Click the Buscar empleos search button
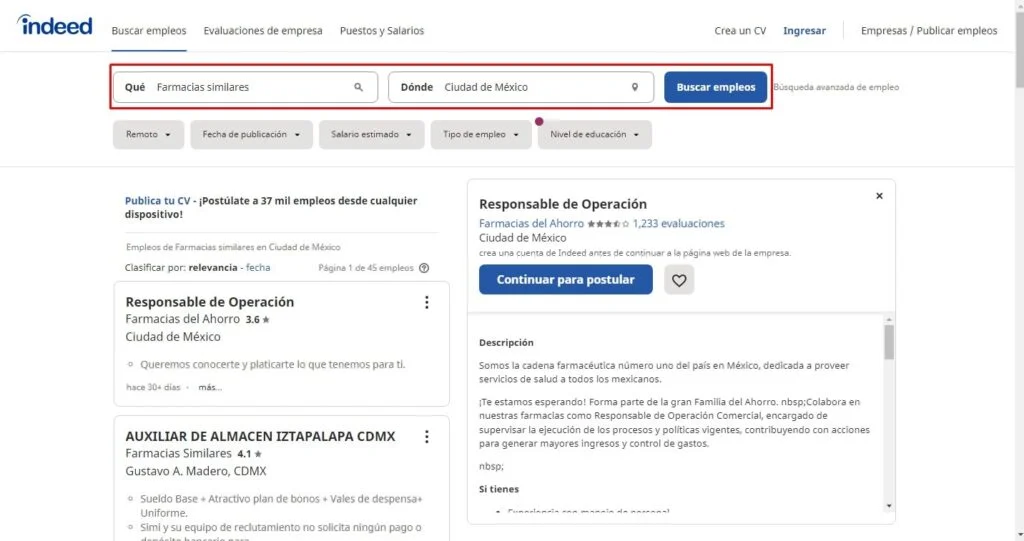1024x541 pixels. [x=716, y=87]
